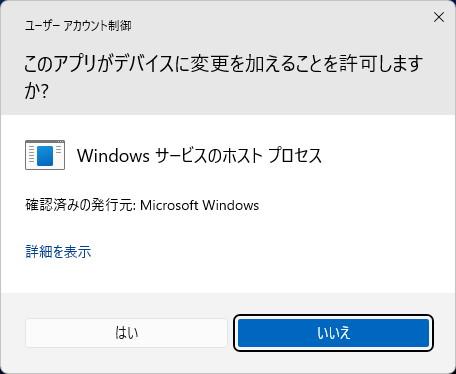Click the 確認済みの発行元 publisher label
Screen dimensions: 456x374
click(x=80, y=205)
